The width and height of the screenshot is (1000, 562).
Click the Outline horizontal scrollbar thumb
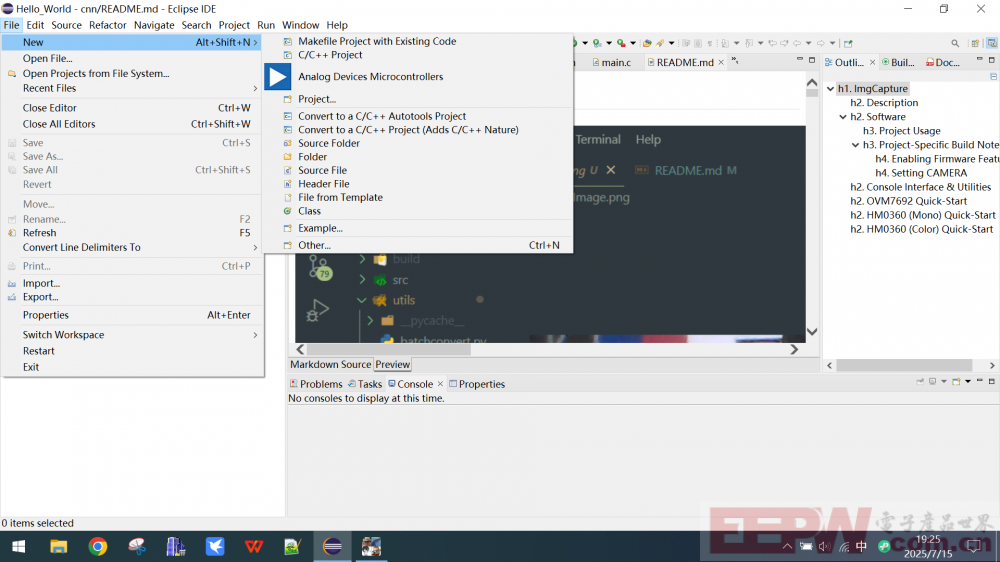(904, 366)
